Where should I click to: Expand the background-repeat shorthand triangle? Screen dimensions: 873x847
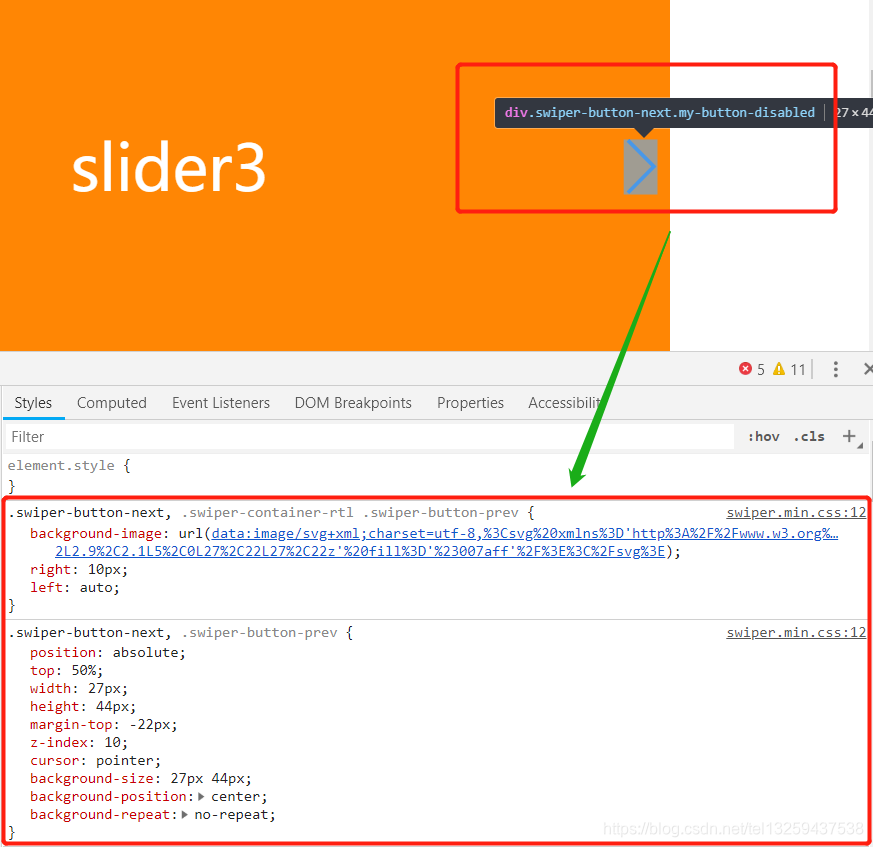point(184,814)
